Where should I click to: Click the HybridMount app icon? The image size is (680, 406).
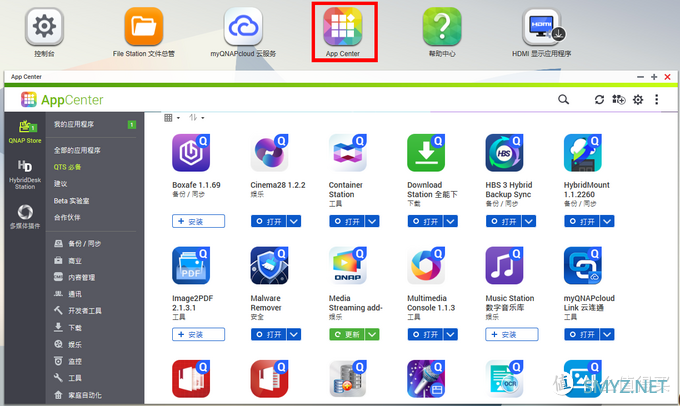tap(583, 153)
